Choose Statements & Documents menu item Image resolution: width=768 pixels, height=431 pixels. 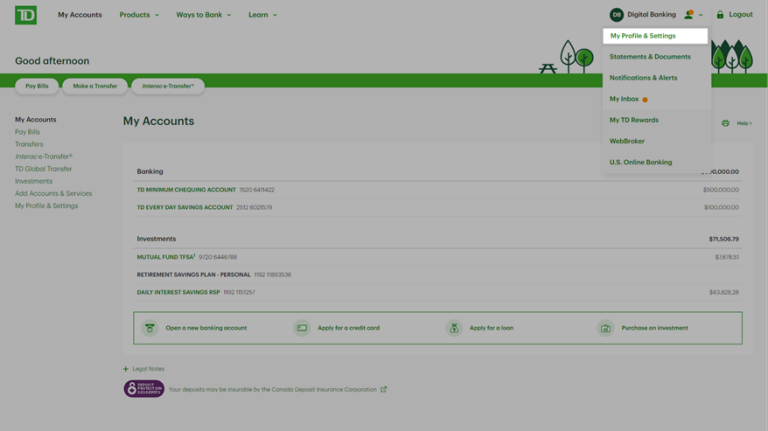coord(650,57)
